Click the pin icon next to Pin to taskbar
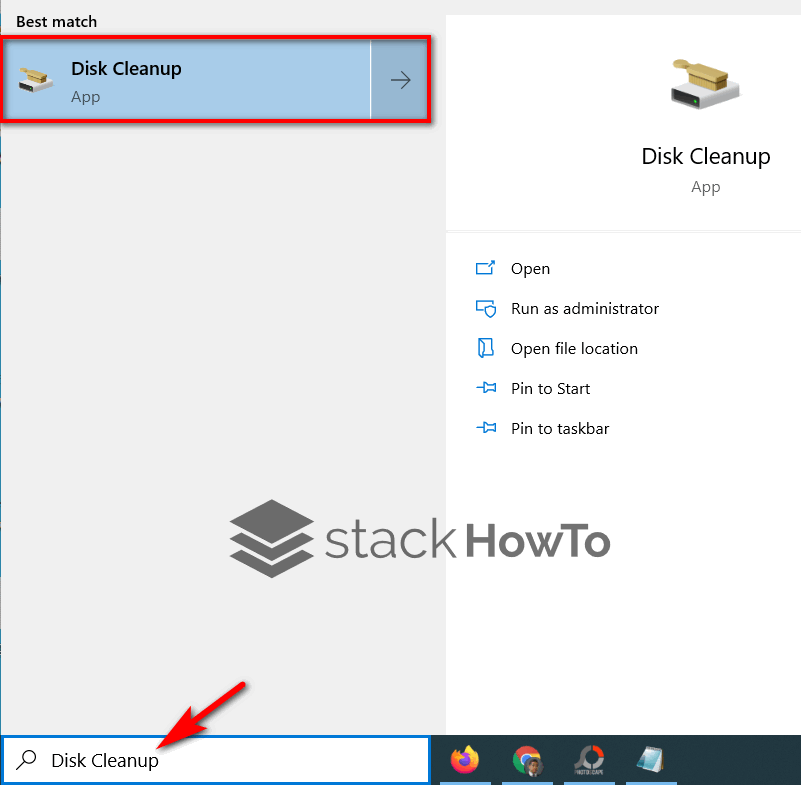Screen dimensions: 801x785 486,428
